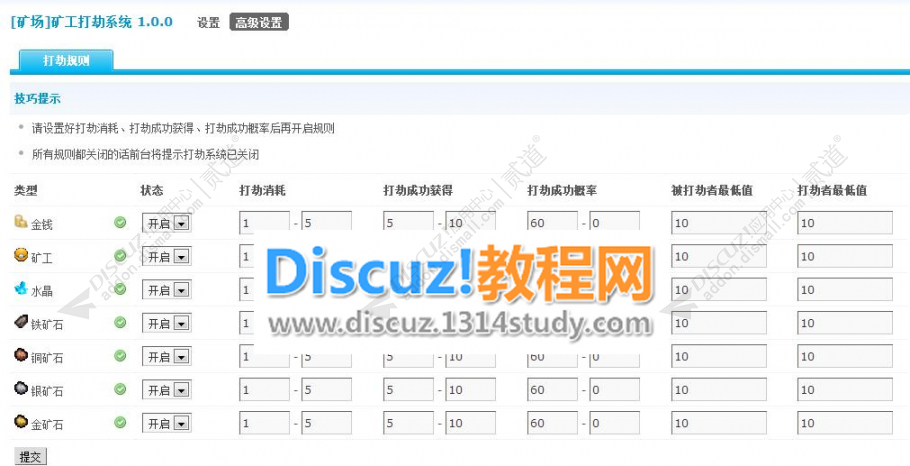
Task: Open the 状态 dropdown for 金矿石
Action: (167, 424)
